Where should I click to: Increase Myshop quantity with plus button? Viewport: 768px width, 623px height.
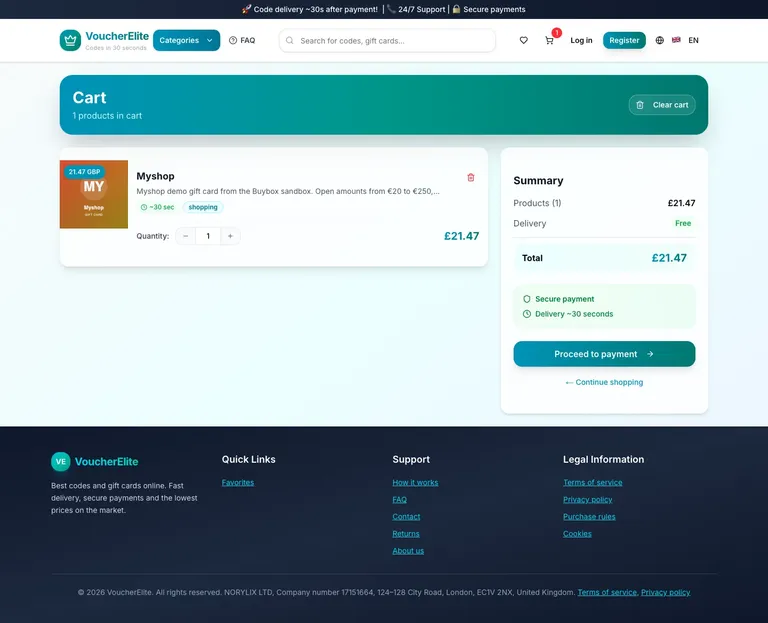point(230,236)
